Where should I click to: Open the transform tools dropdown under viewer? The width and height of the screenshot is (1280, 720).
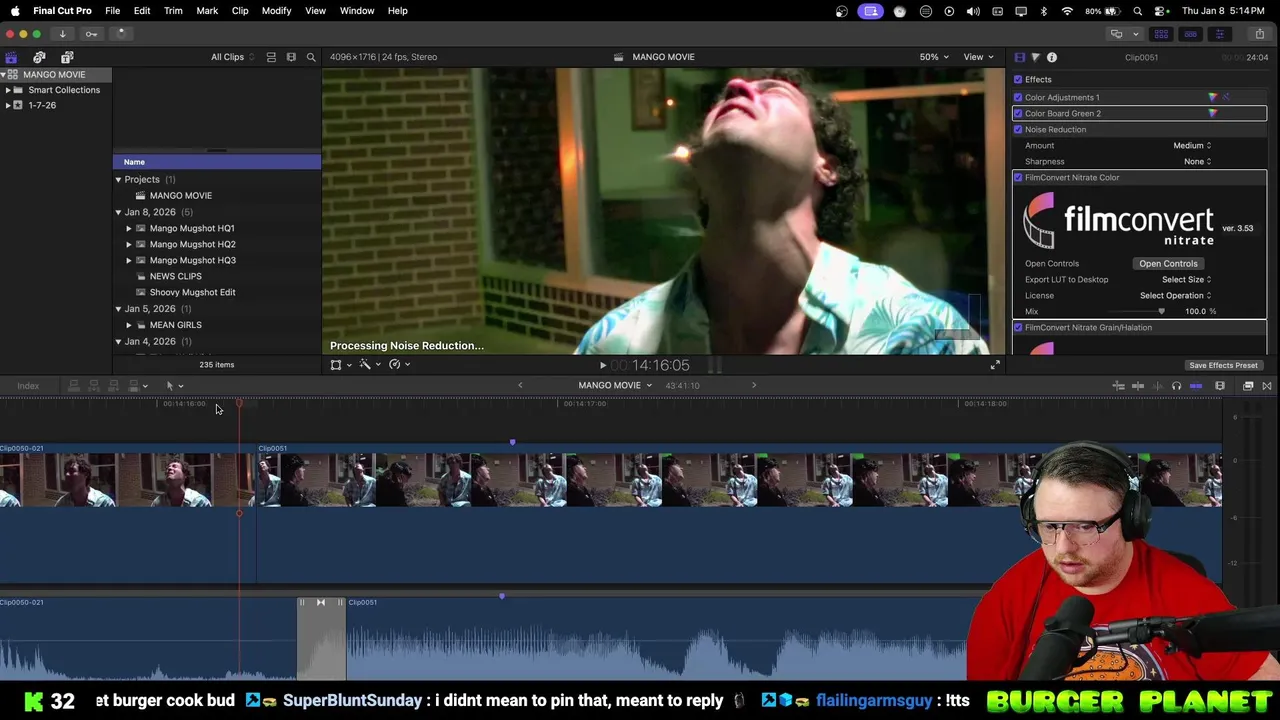coord(340,365)
